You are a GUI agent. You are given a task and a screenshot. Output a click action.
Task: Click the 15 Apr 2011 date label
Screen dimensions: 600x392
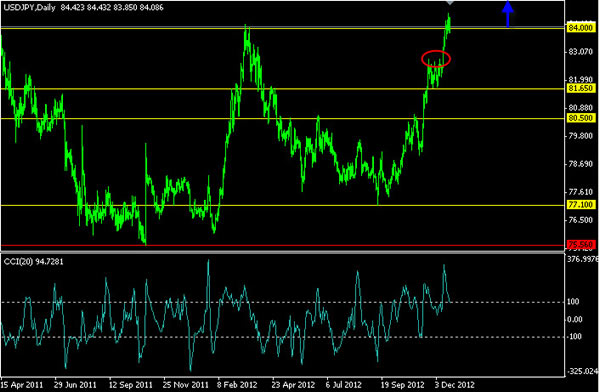[x=22, y=385]
